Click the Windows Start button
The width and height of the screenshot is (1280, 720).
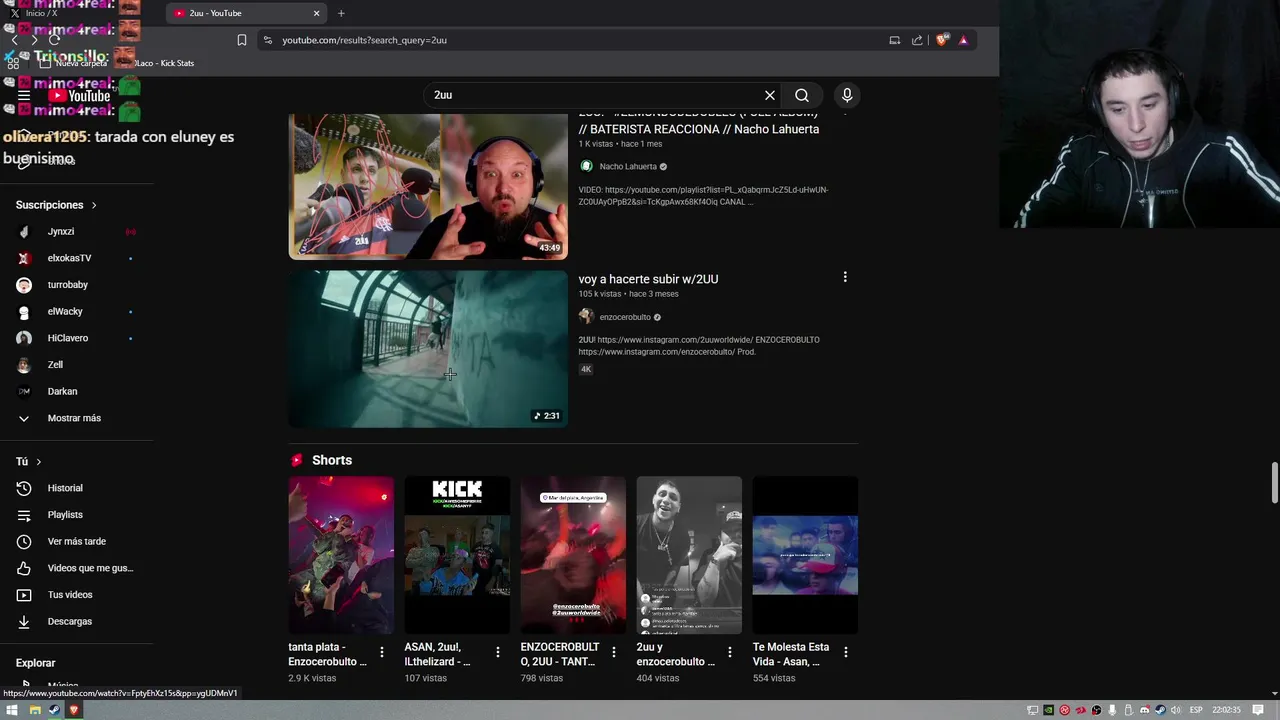point(12,710)
